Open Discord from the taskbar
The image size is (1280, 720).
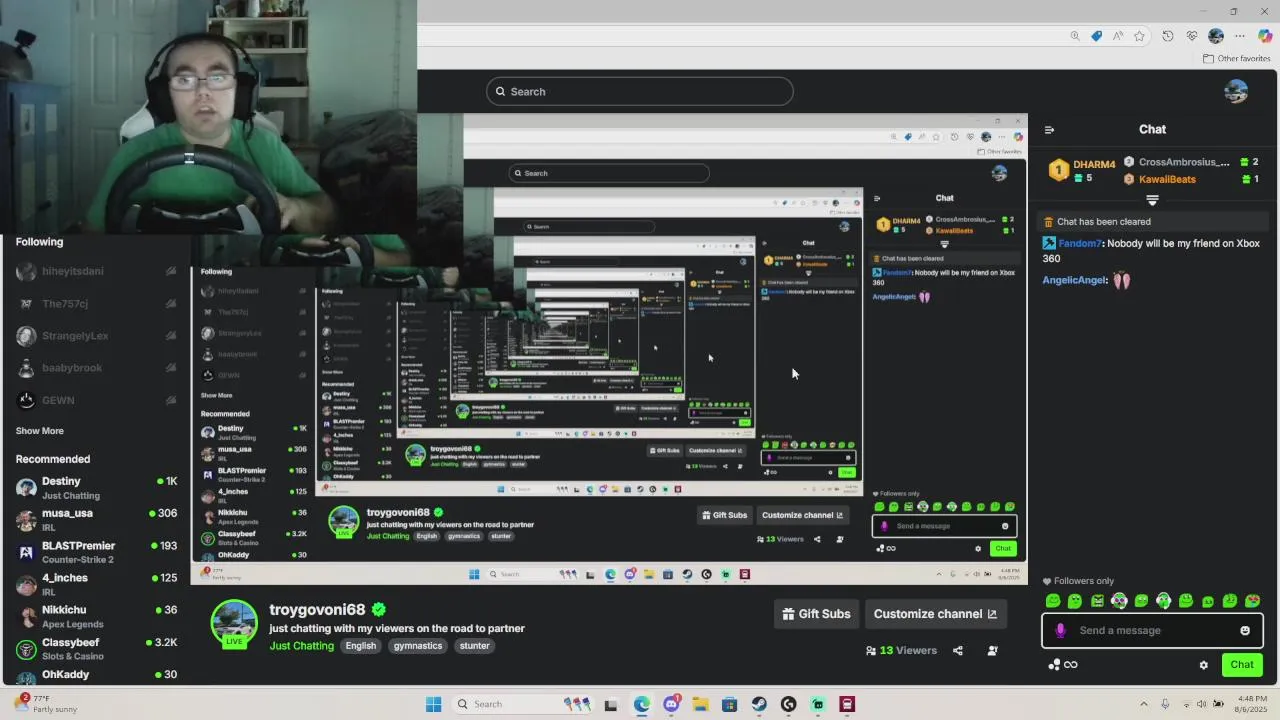tap(671, 704)
